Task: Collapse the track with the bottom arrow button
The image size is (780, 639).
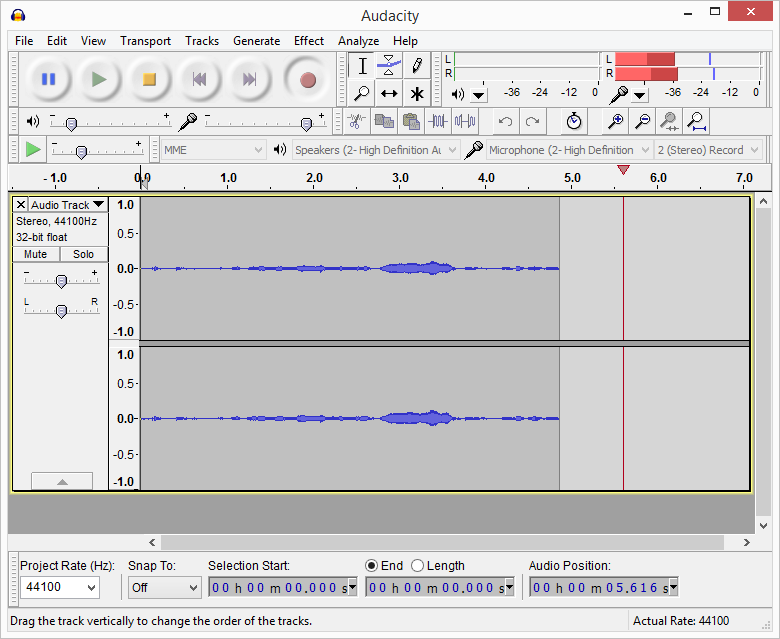Action: (61, 482)
